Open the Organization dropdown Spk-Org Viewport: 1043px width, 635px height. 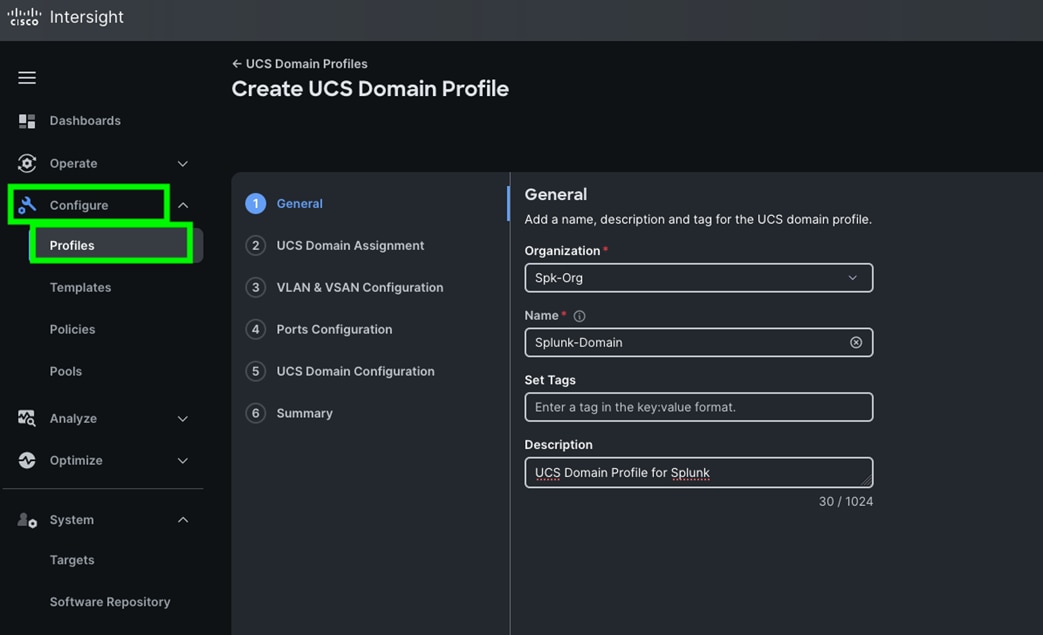pyautogui.click(x=698, y=278)
